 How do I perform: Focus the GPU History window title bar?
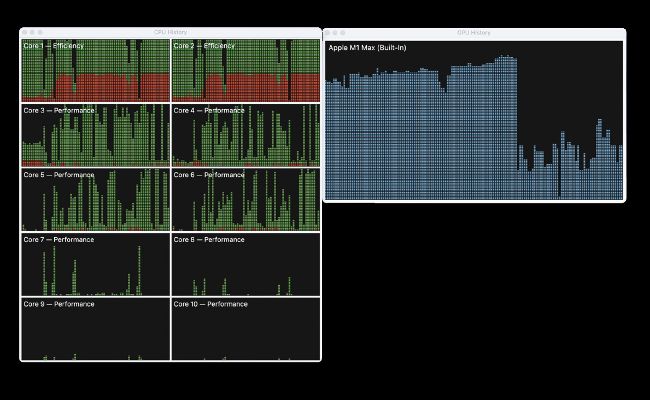point(474,33)
